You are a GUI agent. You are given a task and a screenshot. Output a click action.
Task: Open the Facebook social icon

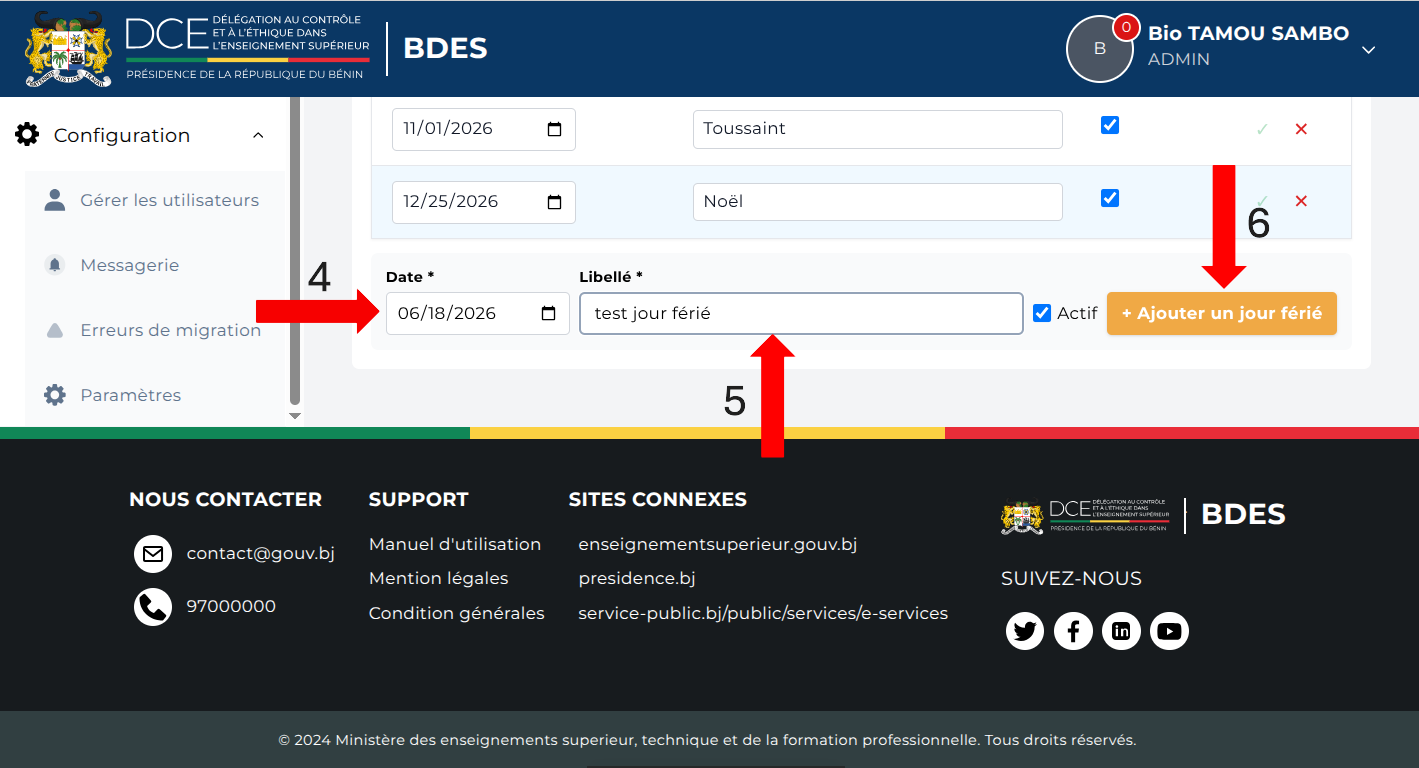coord(1073,631)
